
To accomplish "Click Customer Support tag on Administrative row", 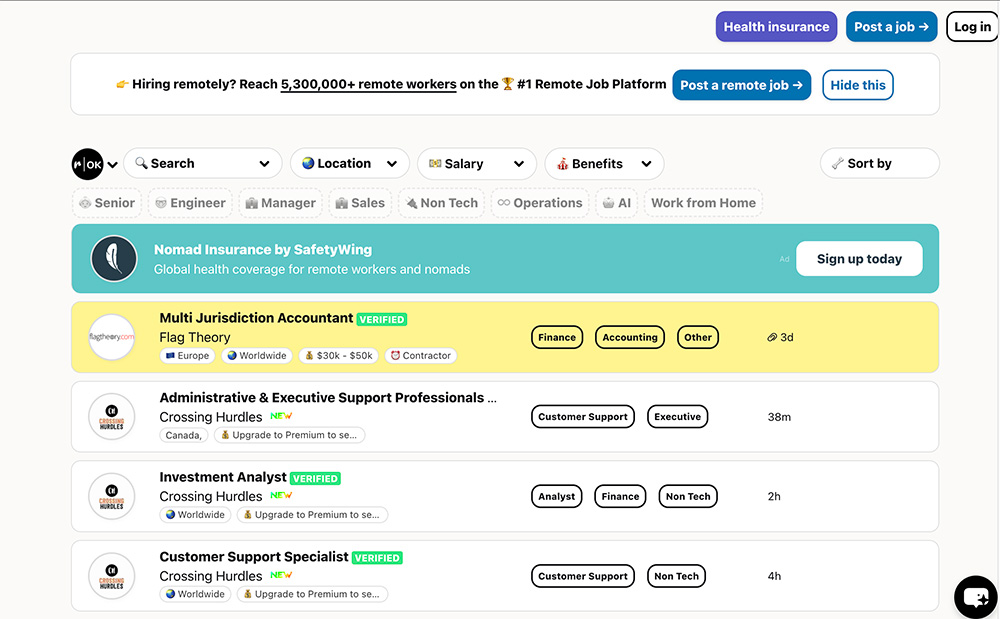I will point(583,416).
